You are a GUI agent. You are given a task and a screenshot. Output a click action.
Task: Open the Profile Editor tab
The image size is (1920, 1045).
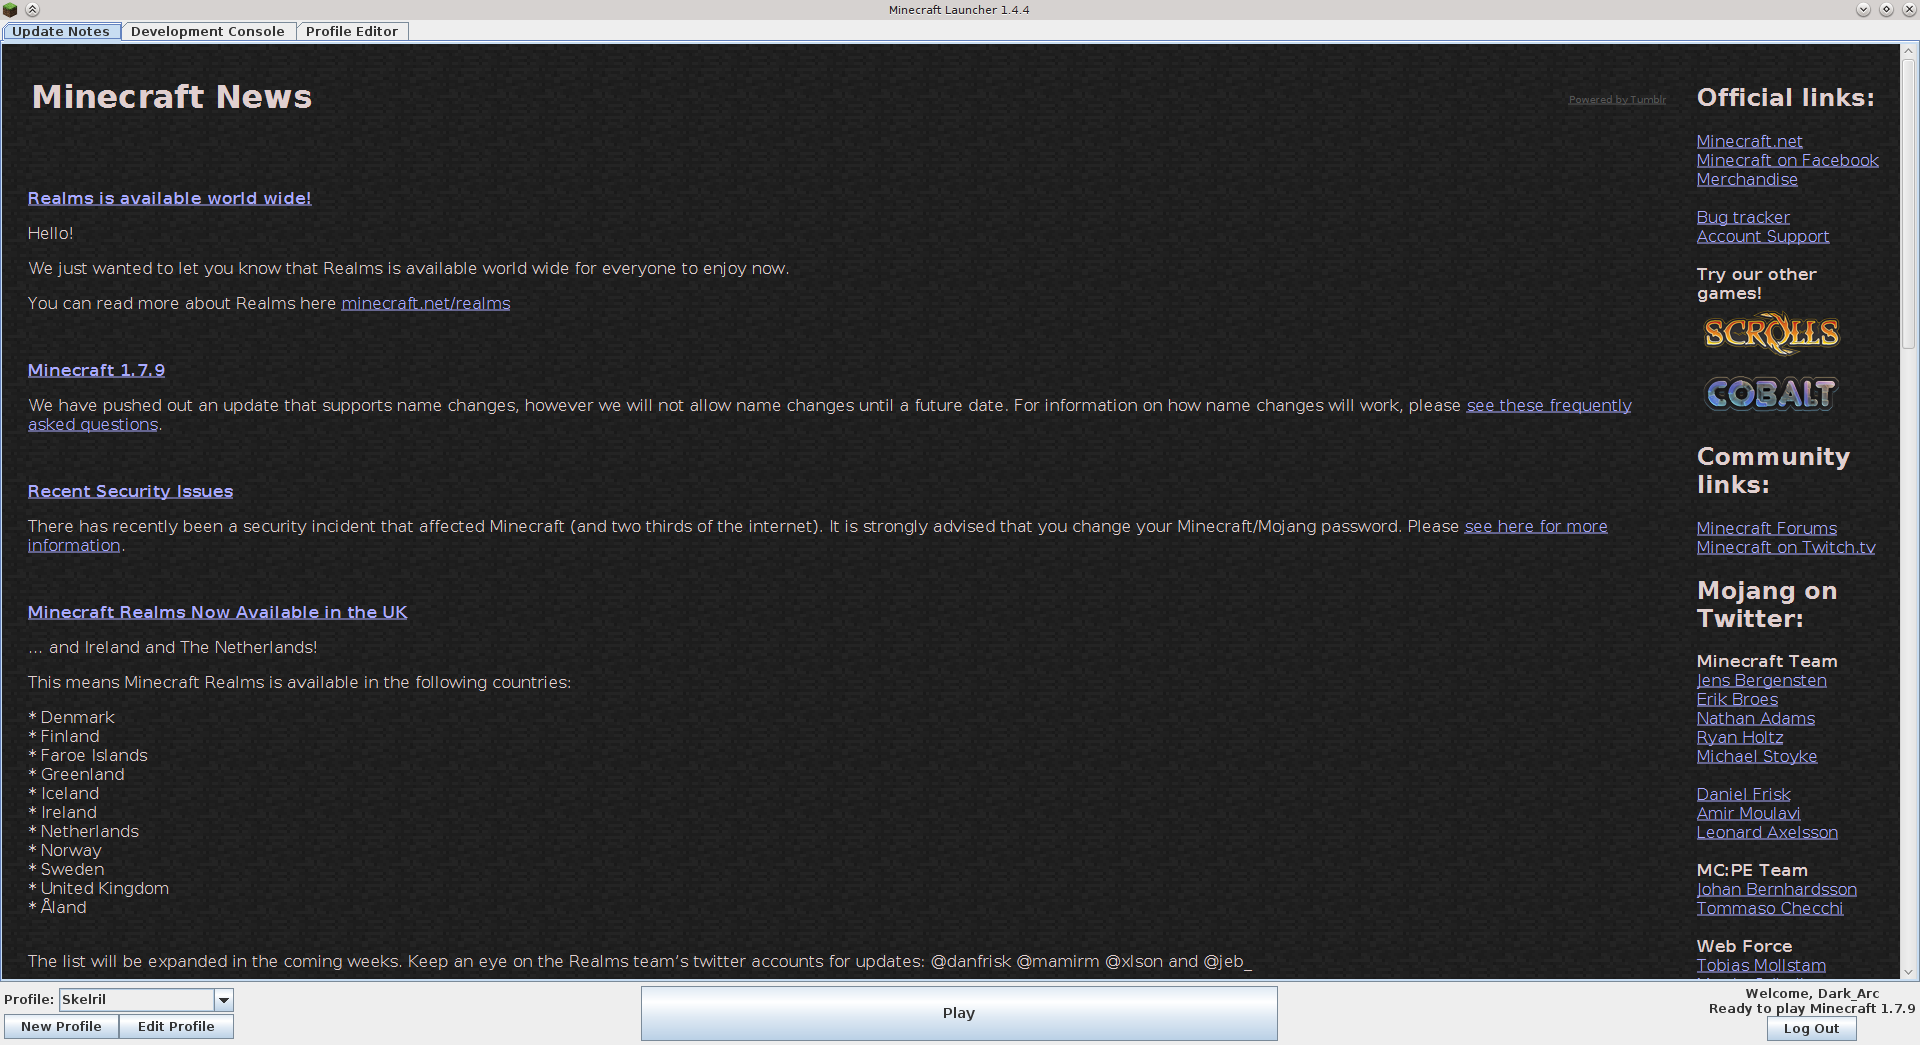click(x=352, y=31)
